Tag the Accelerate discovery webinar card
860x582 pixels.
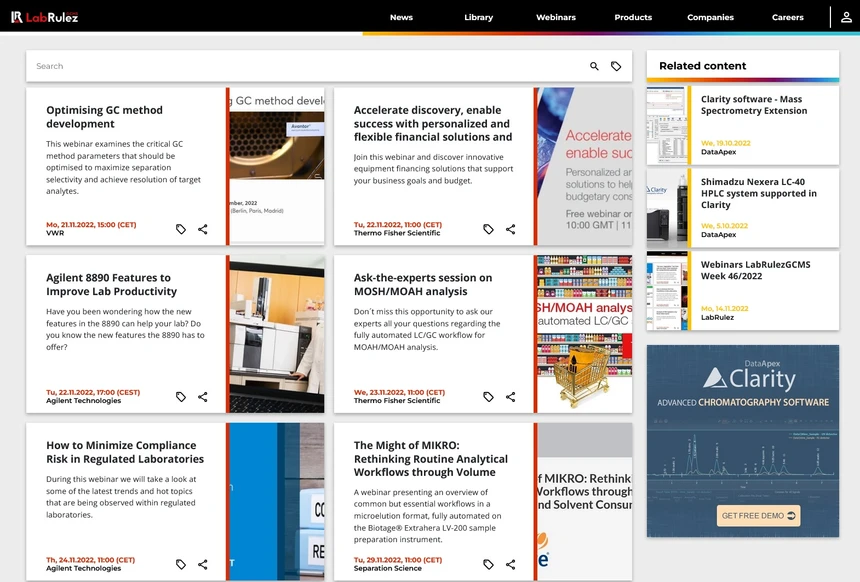pos(488,229)
